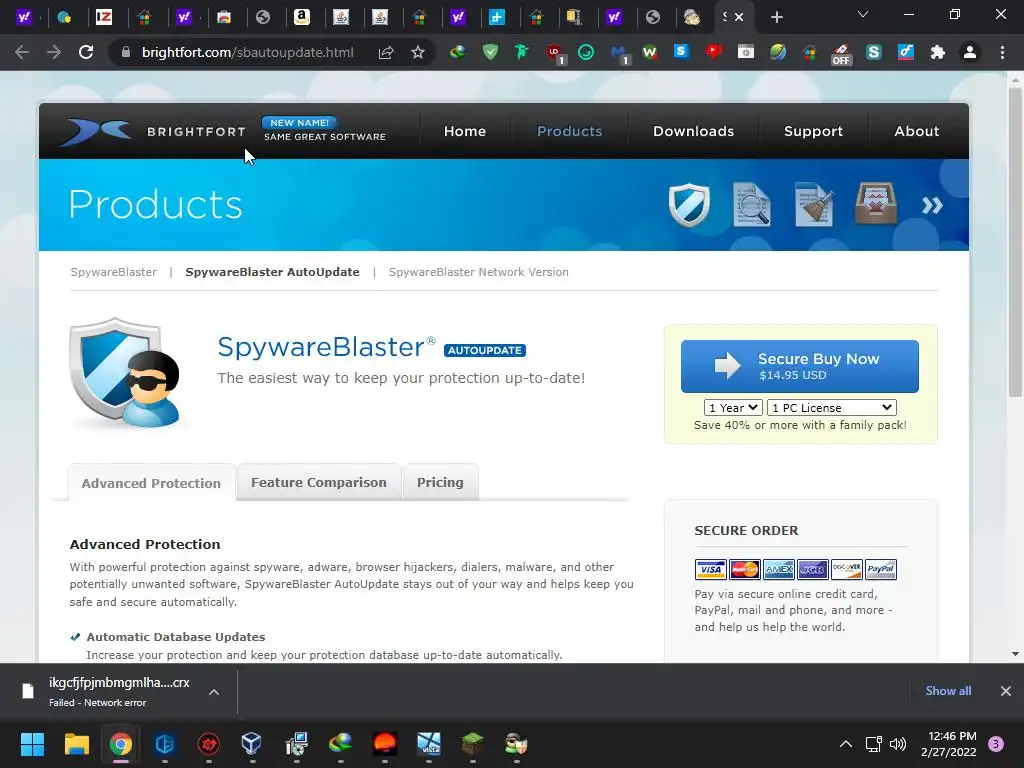1024x768 pixels.
Task: Open the Extensions puzzle menu
Action: pyautogui.click(x=938, y=52)
